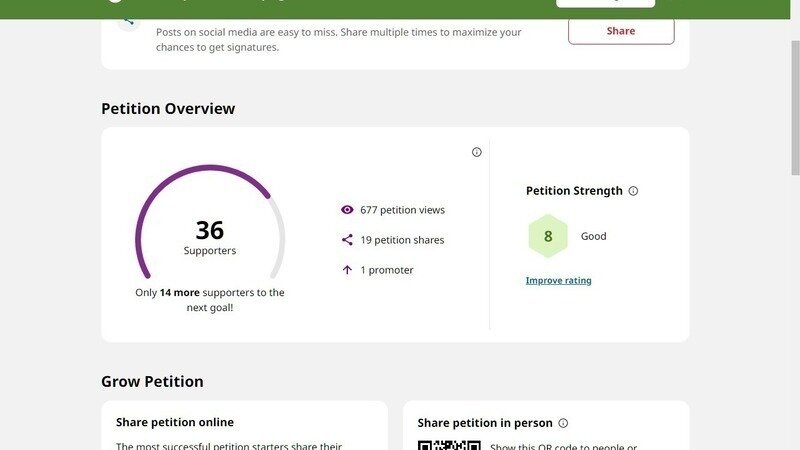Click the info icon above petition stats
Screen dimensions: 800x450
pos(476,152)
